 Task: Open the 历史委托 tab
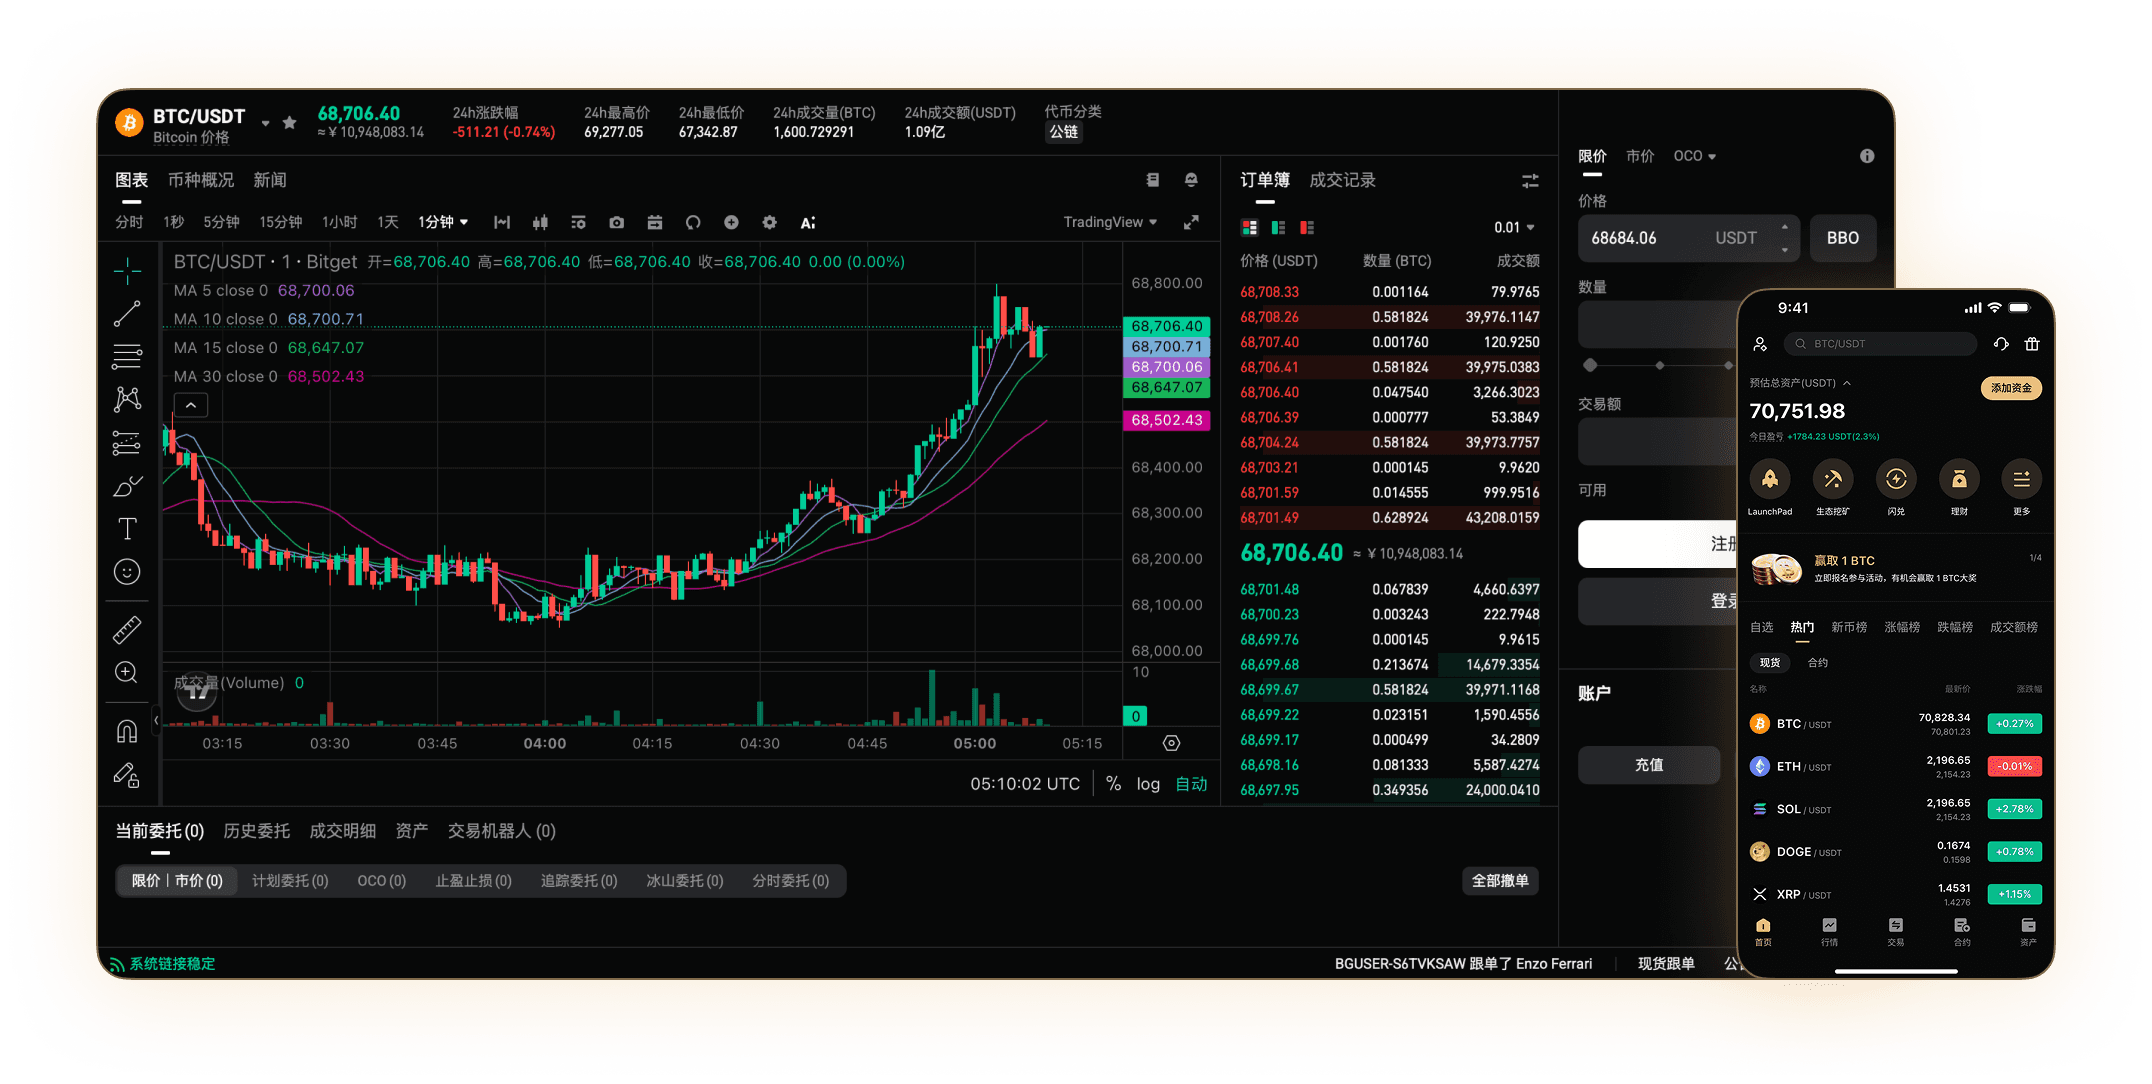[256, 831]
